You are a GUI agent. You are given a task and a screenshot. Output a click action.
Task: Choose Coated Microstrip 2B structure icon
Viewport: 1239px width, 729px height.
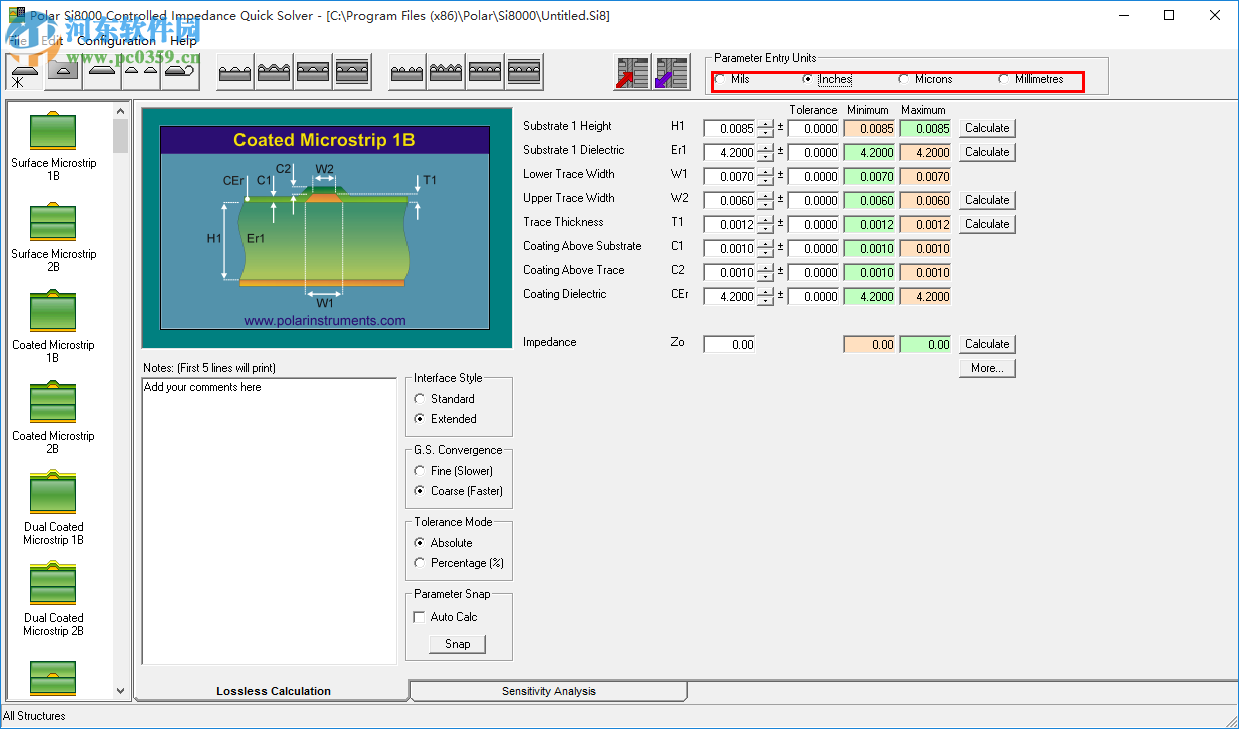pos(53,403)
